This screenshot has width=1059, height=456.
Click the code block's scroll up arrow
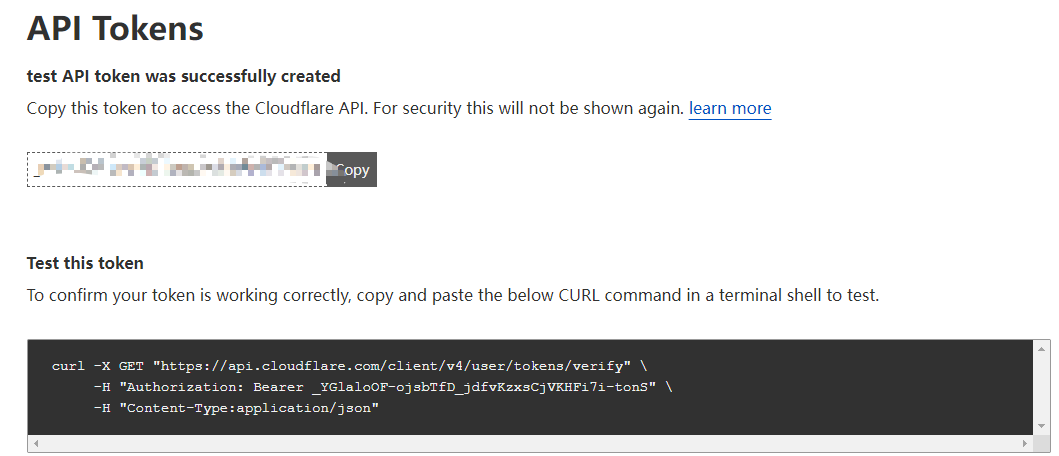1042,348
